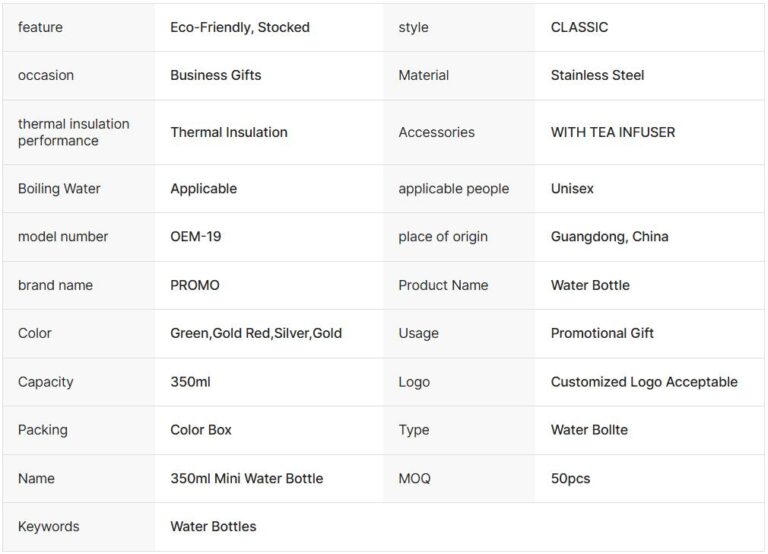Click 'Customized Logo Acceptable' text
This screenshot has height=554, width=768.
(x=644, y=382)
